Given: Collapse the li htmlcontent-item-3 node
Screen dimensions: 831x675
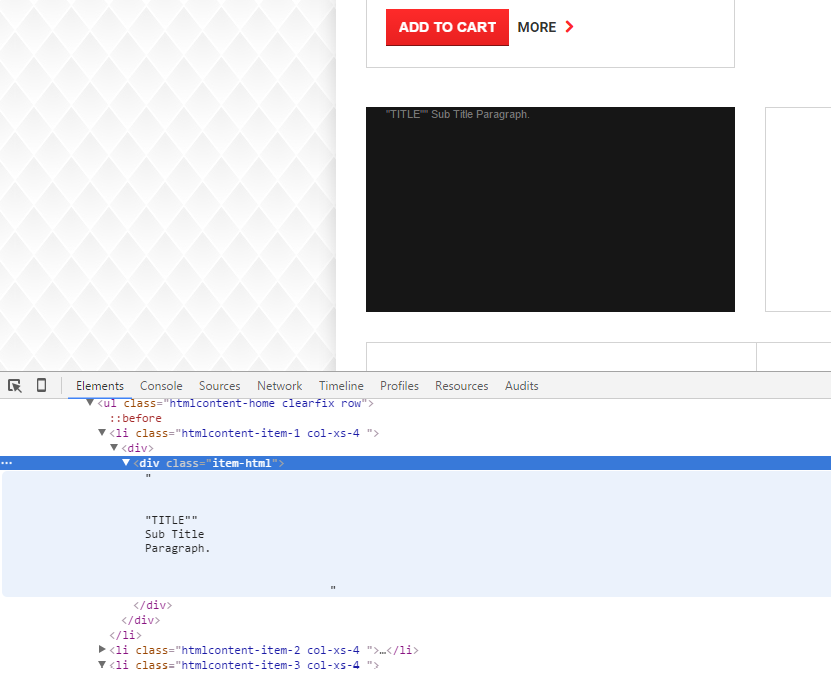Looking at the screenshot, I should (102, 664).
